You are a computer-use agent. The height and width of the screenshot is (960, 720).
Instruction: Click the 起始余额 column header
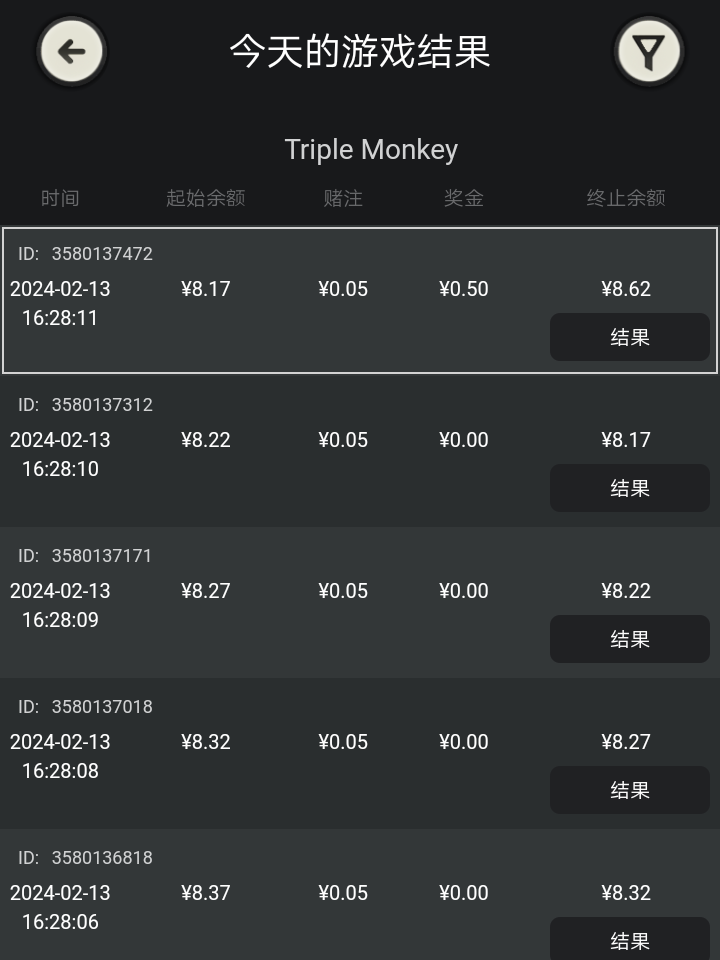tap(205, 198)
